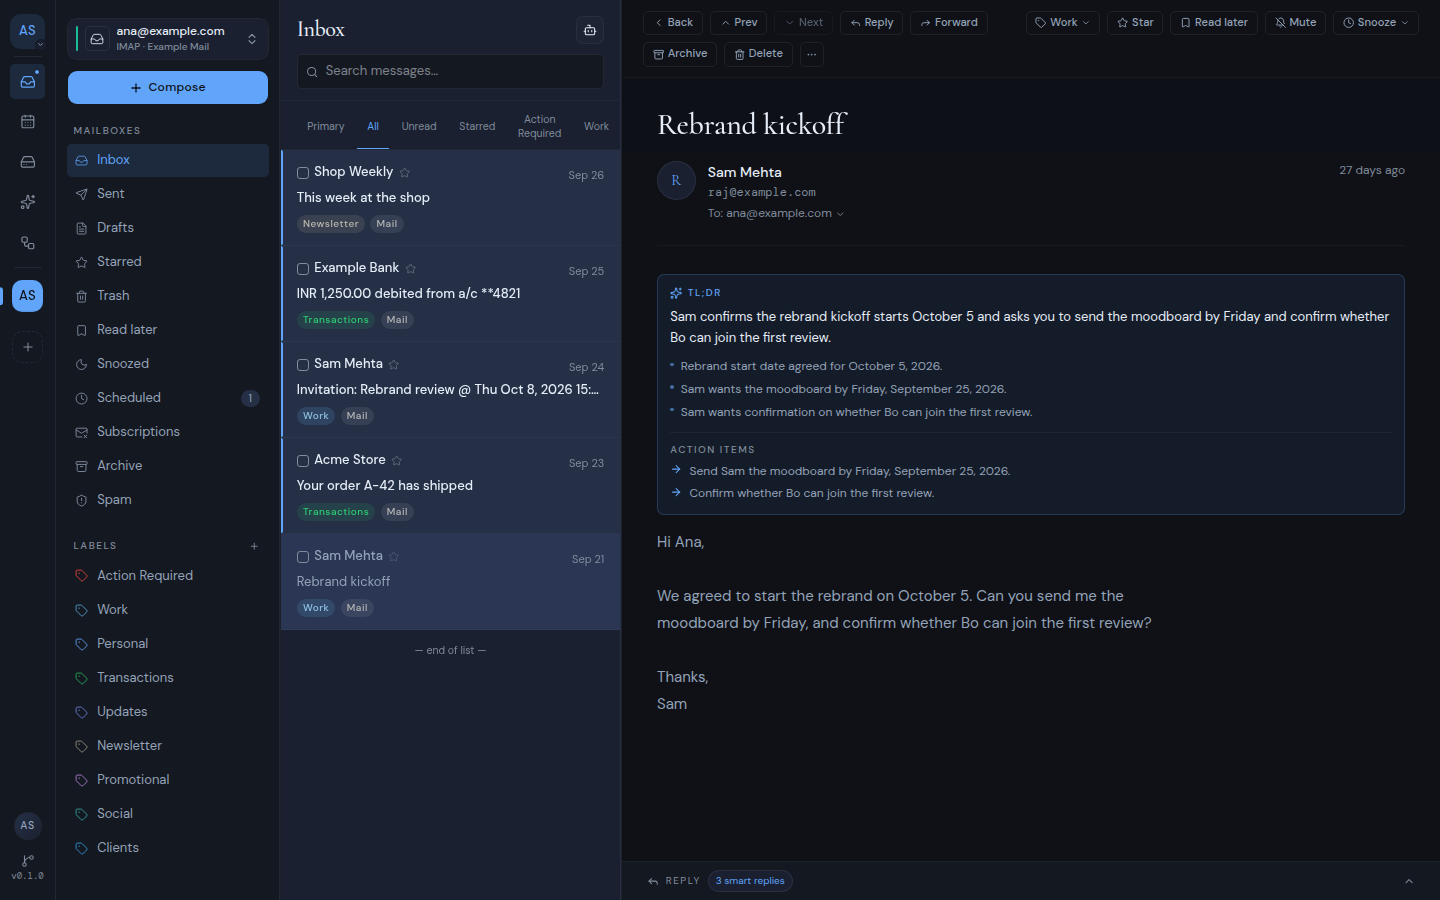The image size is (1440, 900).
Task: Click the Archive button in message toolbar
Action: pyautogui.click(x=680, y=54)
